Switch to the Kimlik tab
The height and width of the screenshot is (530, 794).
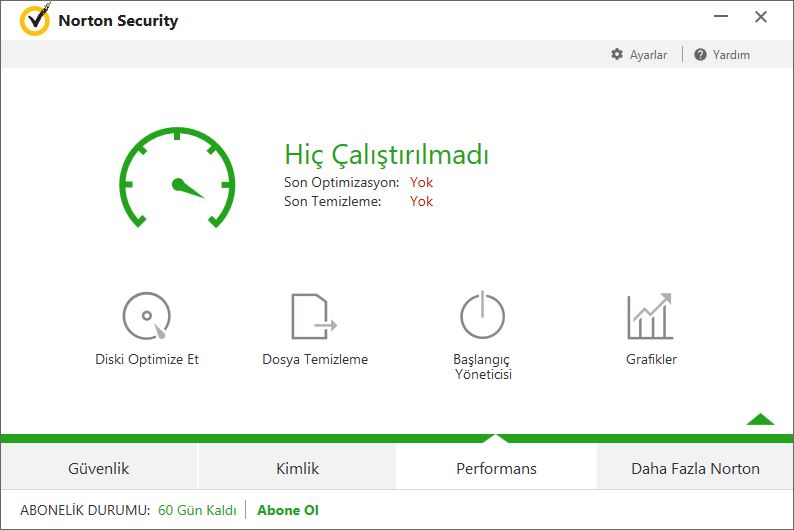click(x=297, y=468)
